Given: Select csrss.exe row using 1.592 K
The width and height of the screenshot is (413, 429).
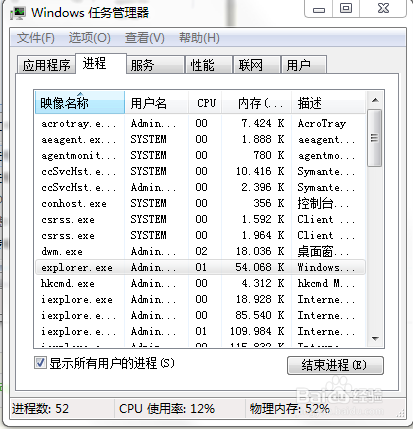Looking at the screenshot, I should coord(200,220).
